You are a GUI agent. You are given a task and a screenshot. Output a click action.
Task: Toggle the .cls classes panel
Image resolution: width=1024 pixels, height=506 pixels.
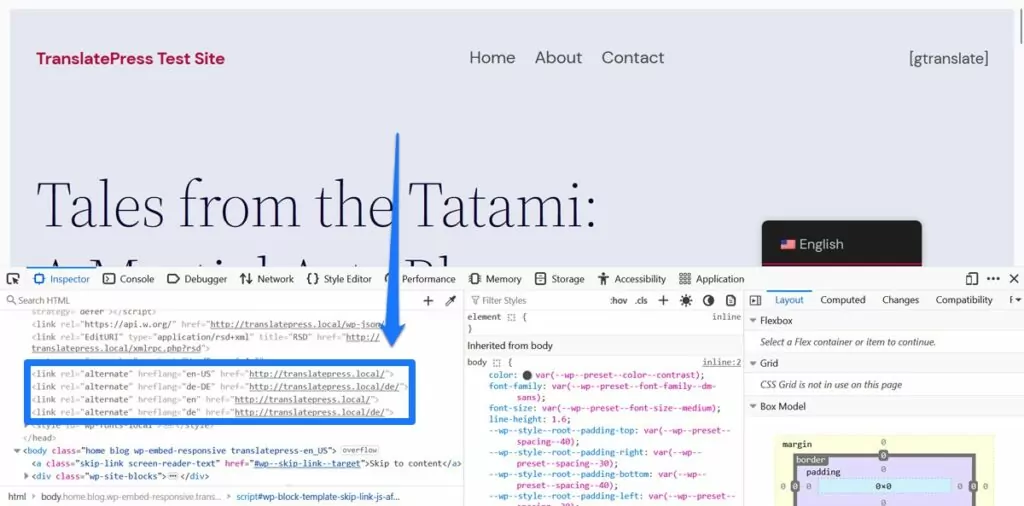641,300
